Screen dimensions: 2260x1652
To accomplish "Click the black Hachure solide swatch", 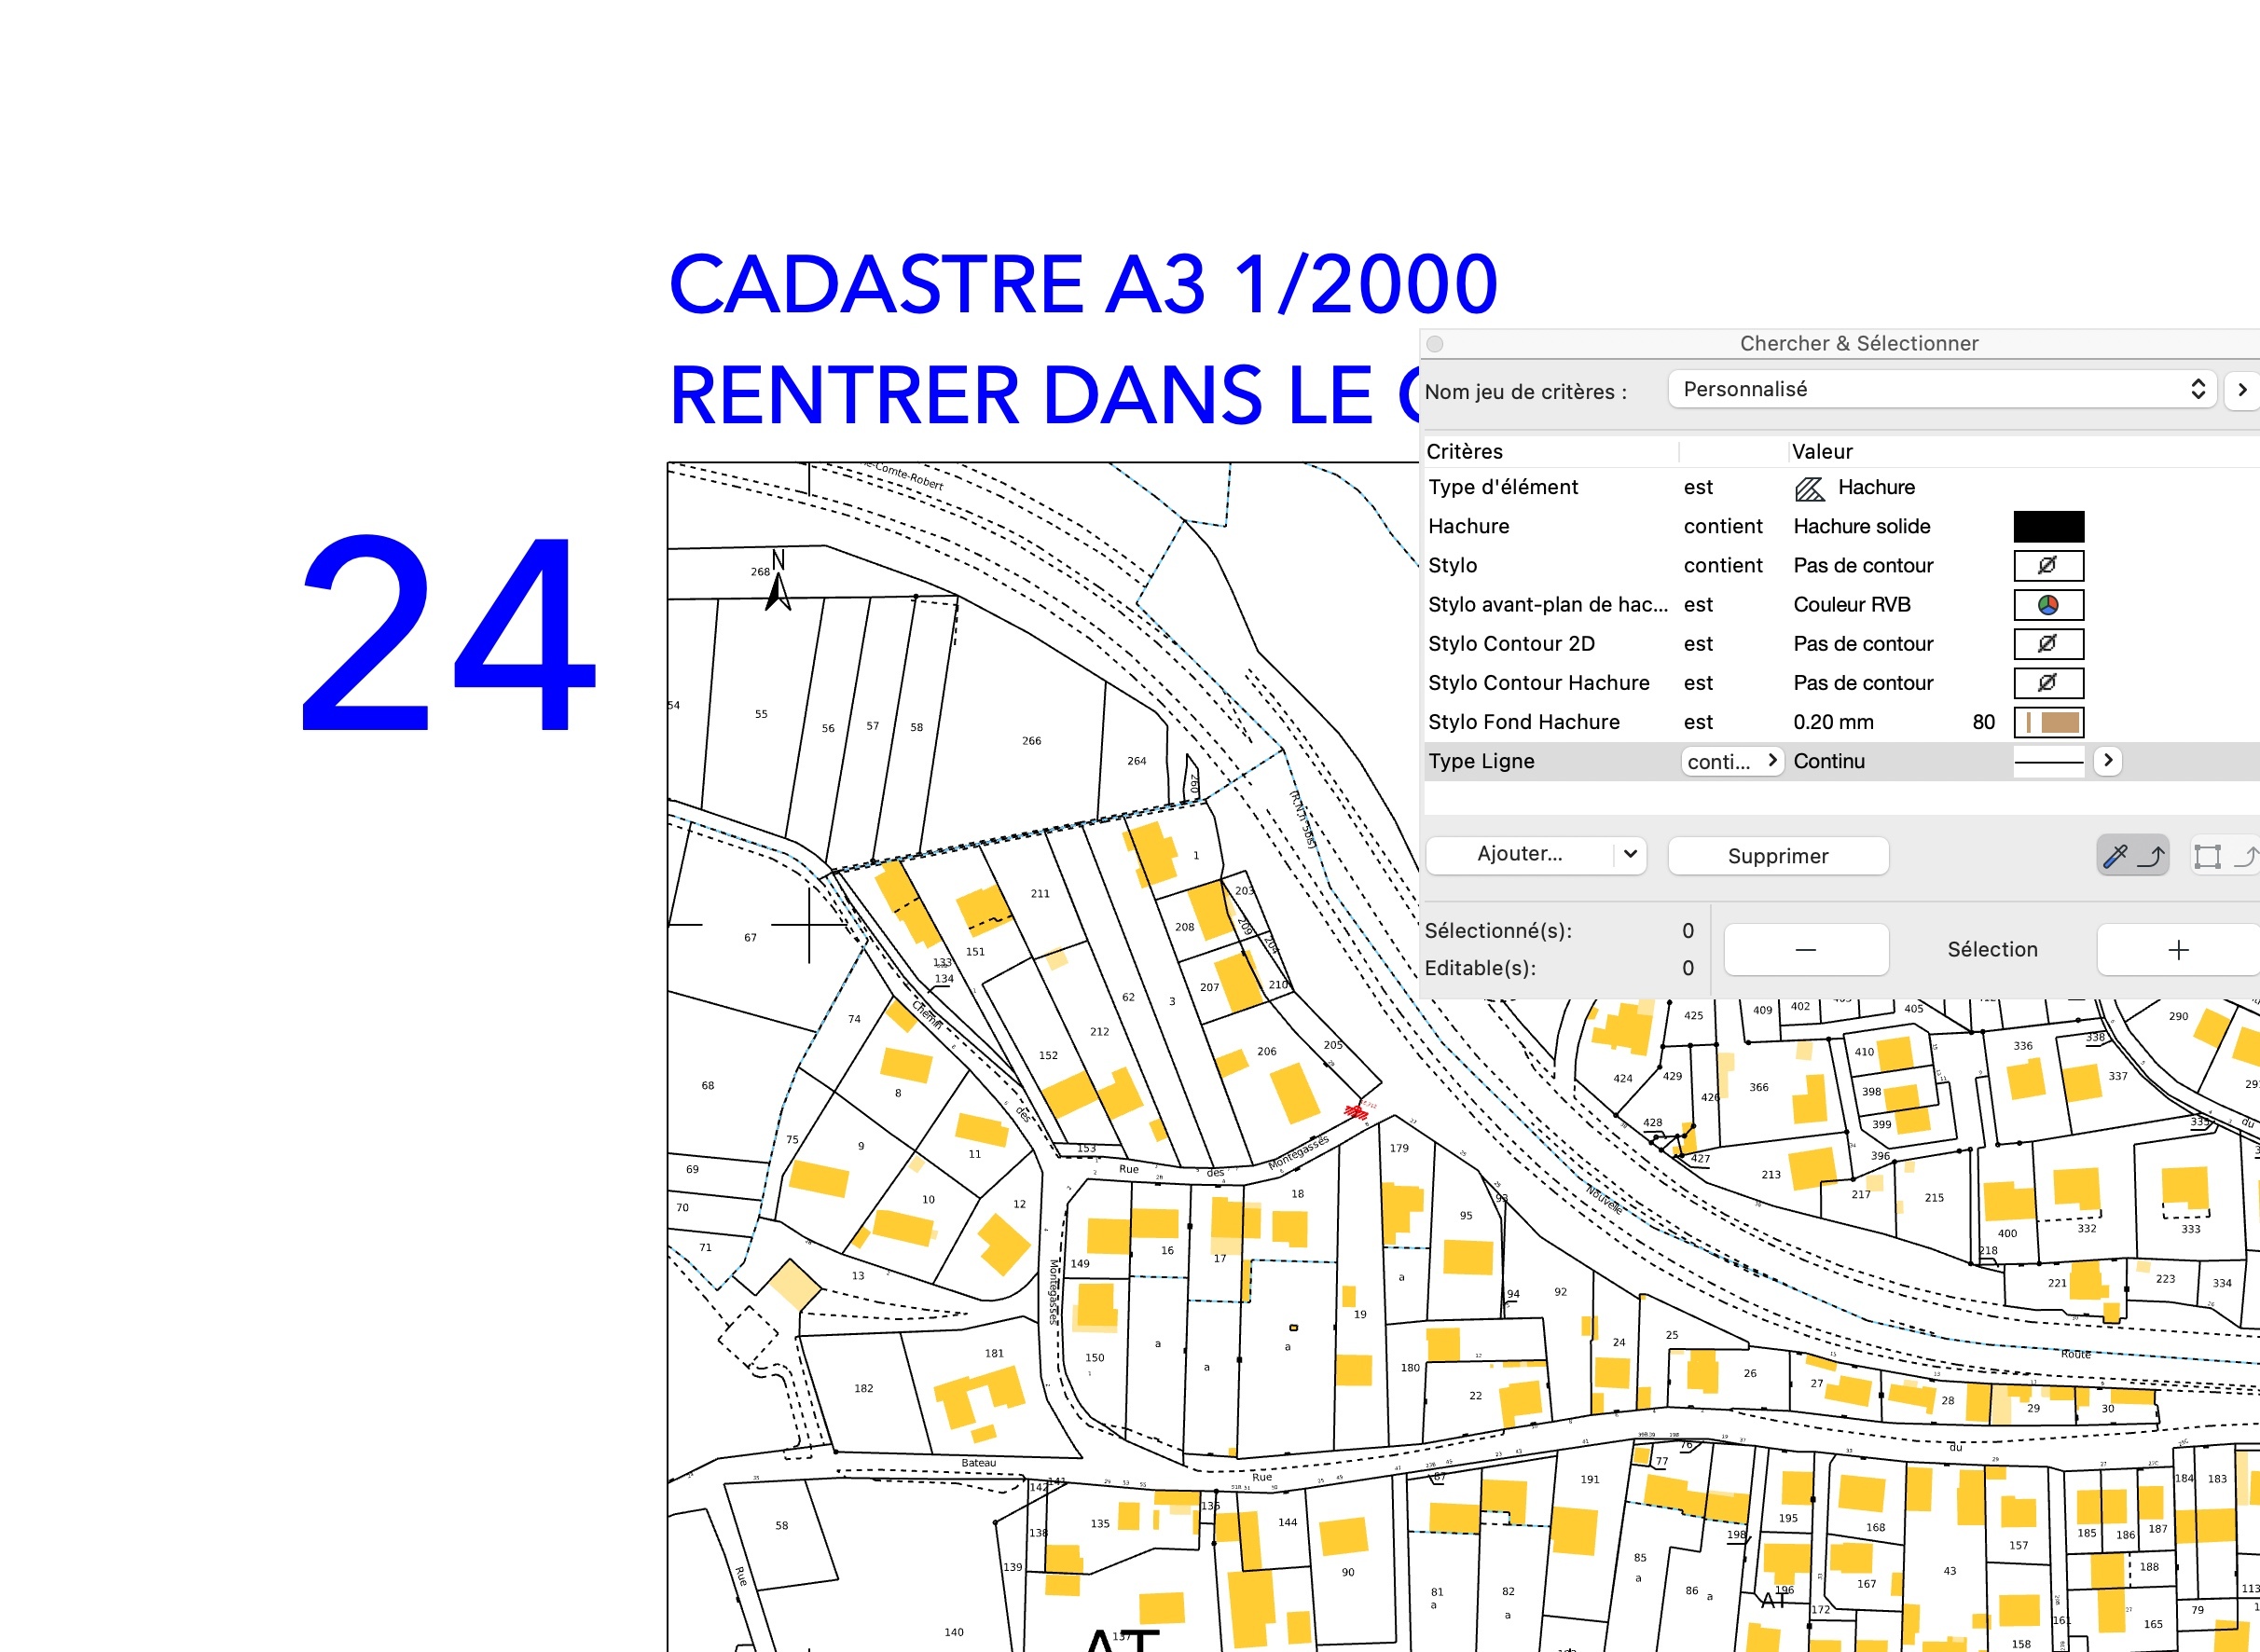I will tap(2048, 527).
